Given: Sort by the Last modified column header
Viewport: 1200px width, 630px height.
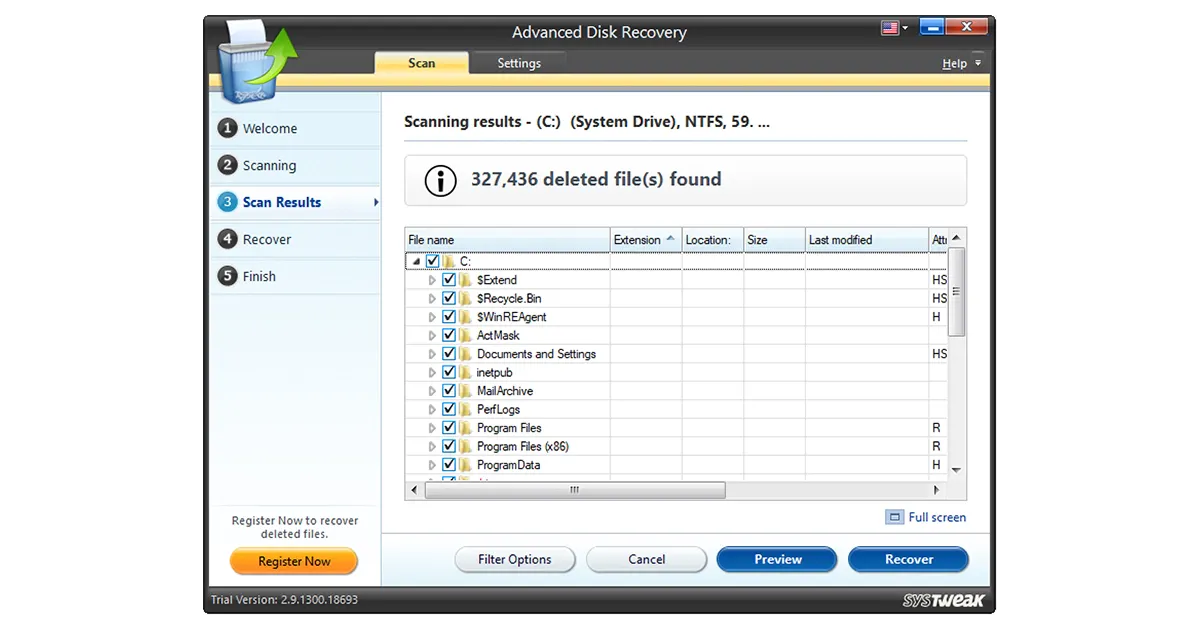Looking at the screenshot, I should coord(866,240).
